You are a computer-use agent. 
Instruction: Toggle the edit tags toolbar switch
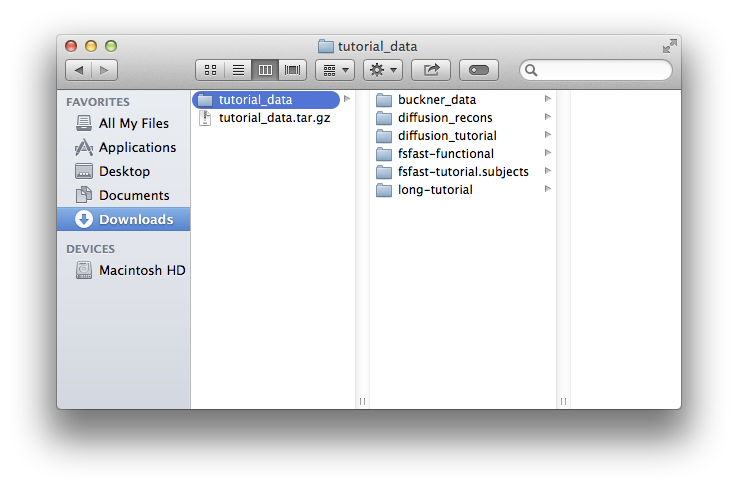pos(479,70)
